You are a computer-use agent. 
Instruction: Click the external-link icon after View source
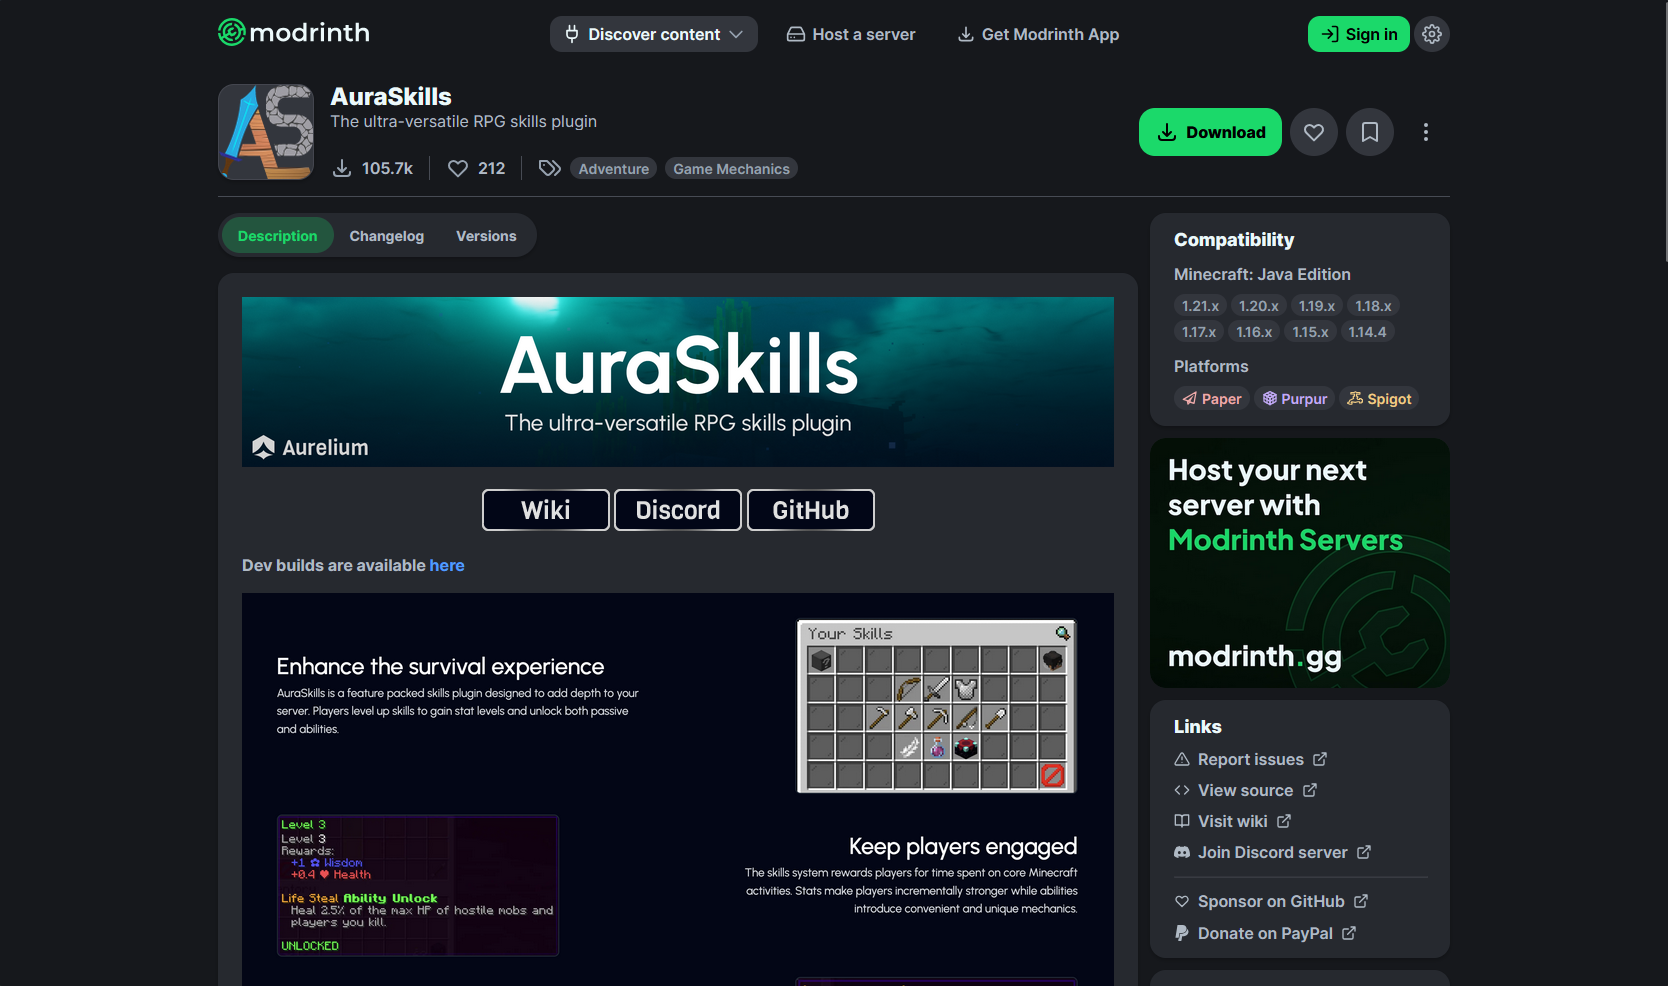click(1310, 790)
